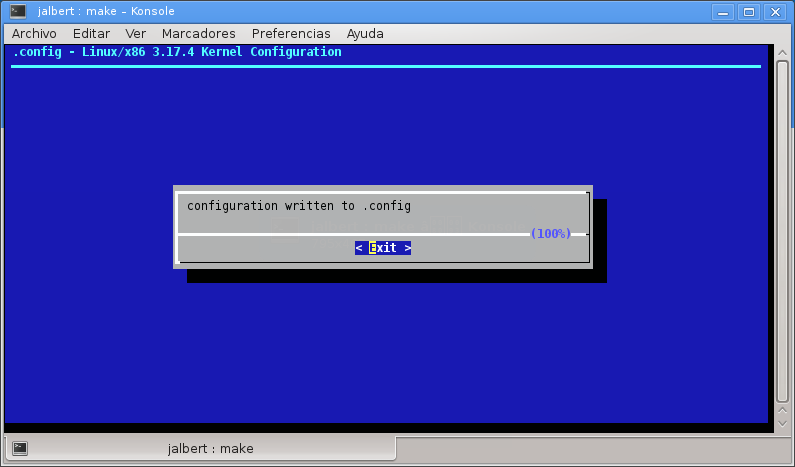Select the 'jalbert : make' tab
The height and width of the screenshot is (467, 795).
[210, 449]
